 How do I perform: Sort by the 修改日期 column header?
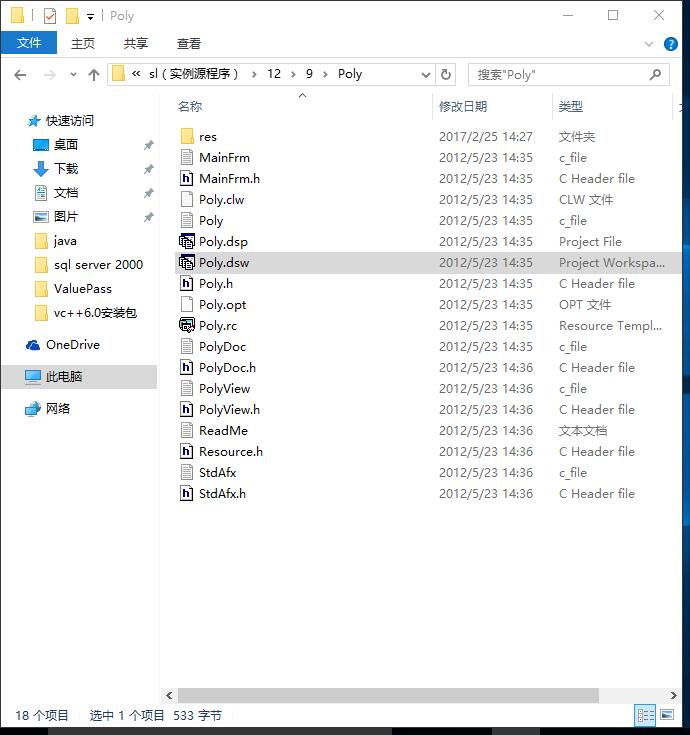pos(463,107)
